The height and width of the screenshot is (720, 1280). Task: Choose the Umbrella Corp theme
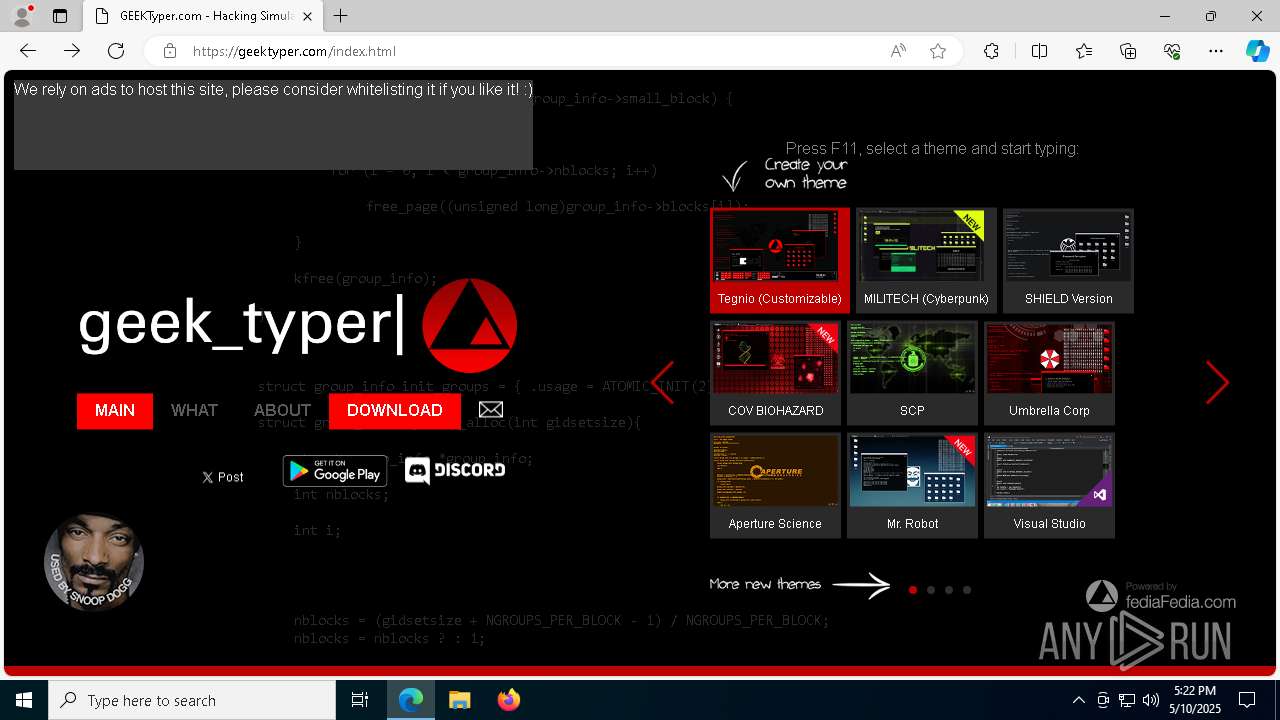pos(1049,373)
